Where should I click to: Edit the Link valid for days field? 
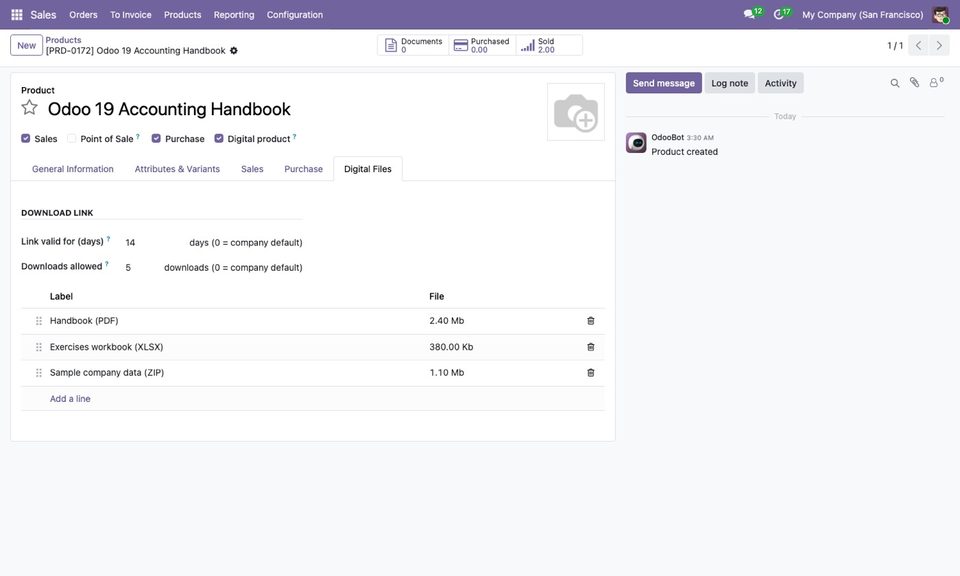coord(153,242)
